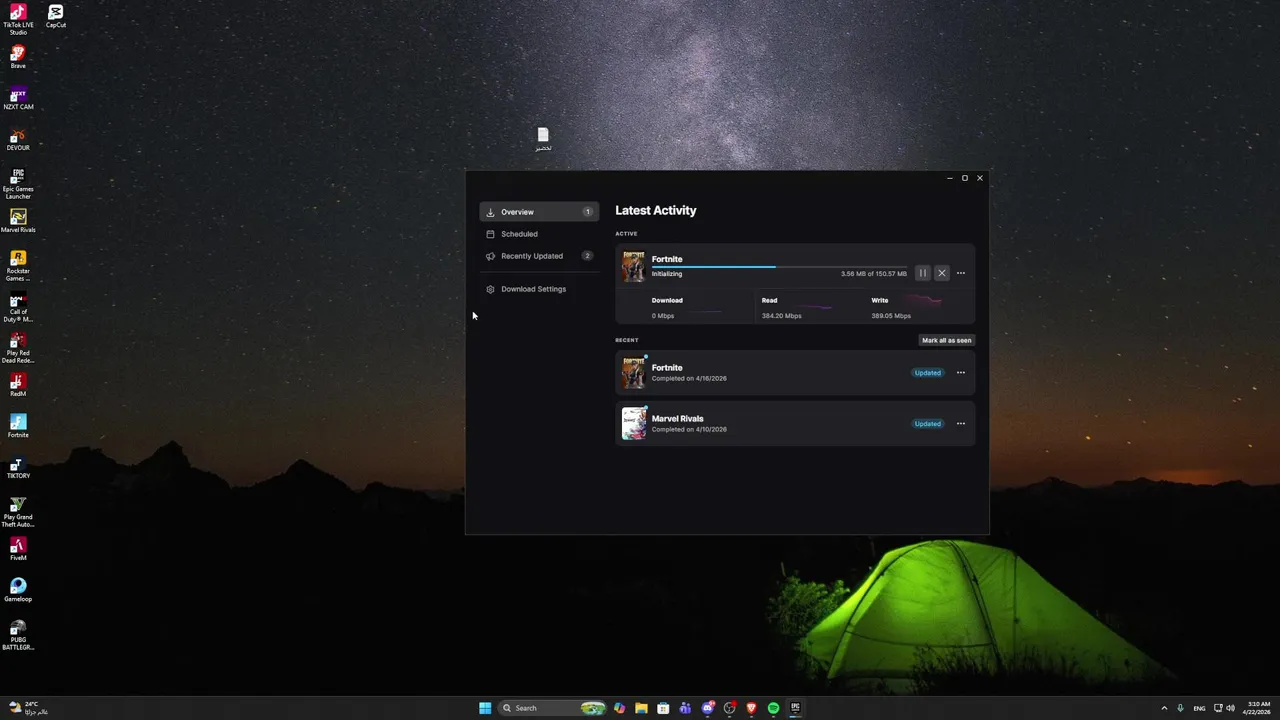The height and width of the screenshot is (720, 1280).
Task: Open Epic Games Launcher taskbar icon
Action: pos(795,708)
